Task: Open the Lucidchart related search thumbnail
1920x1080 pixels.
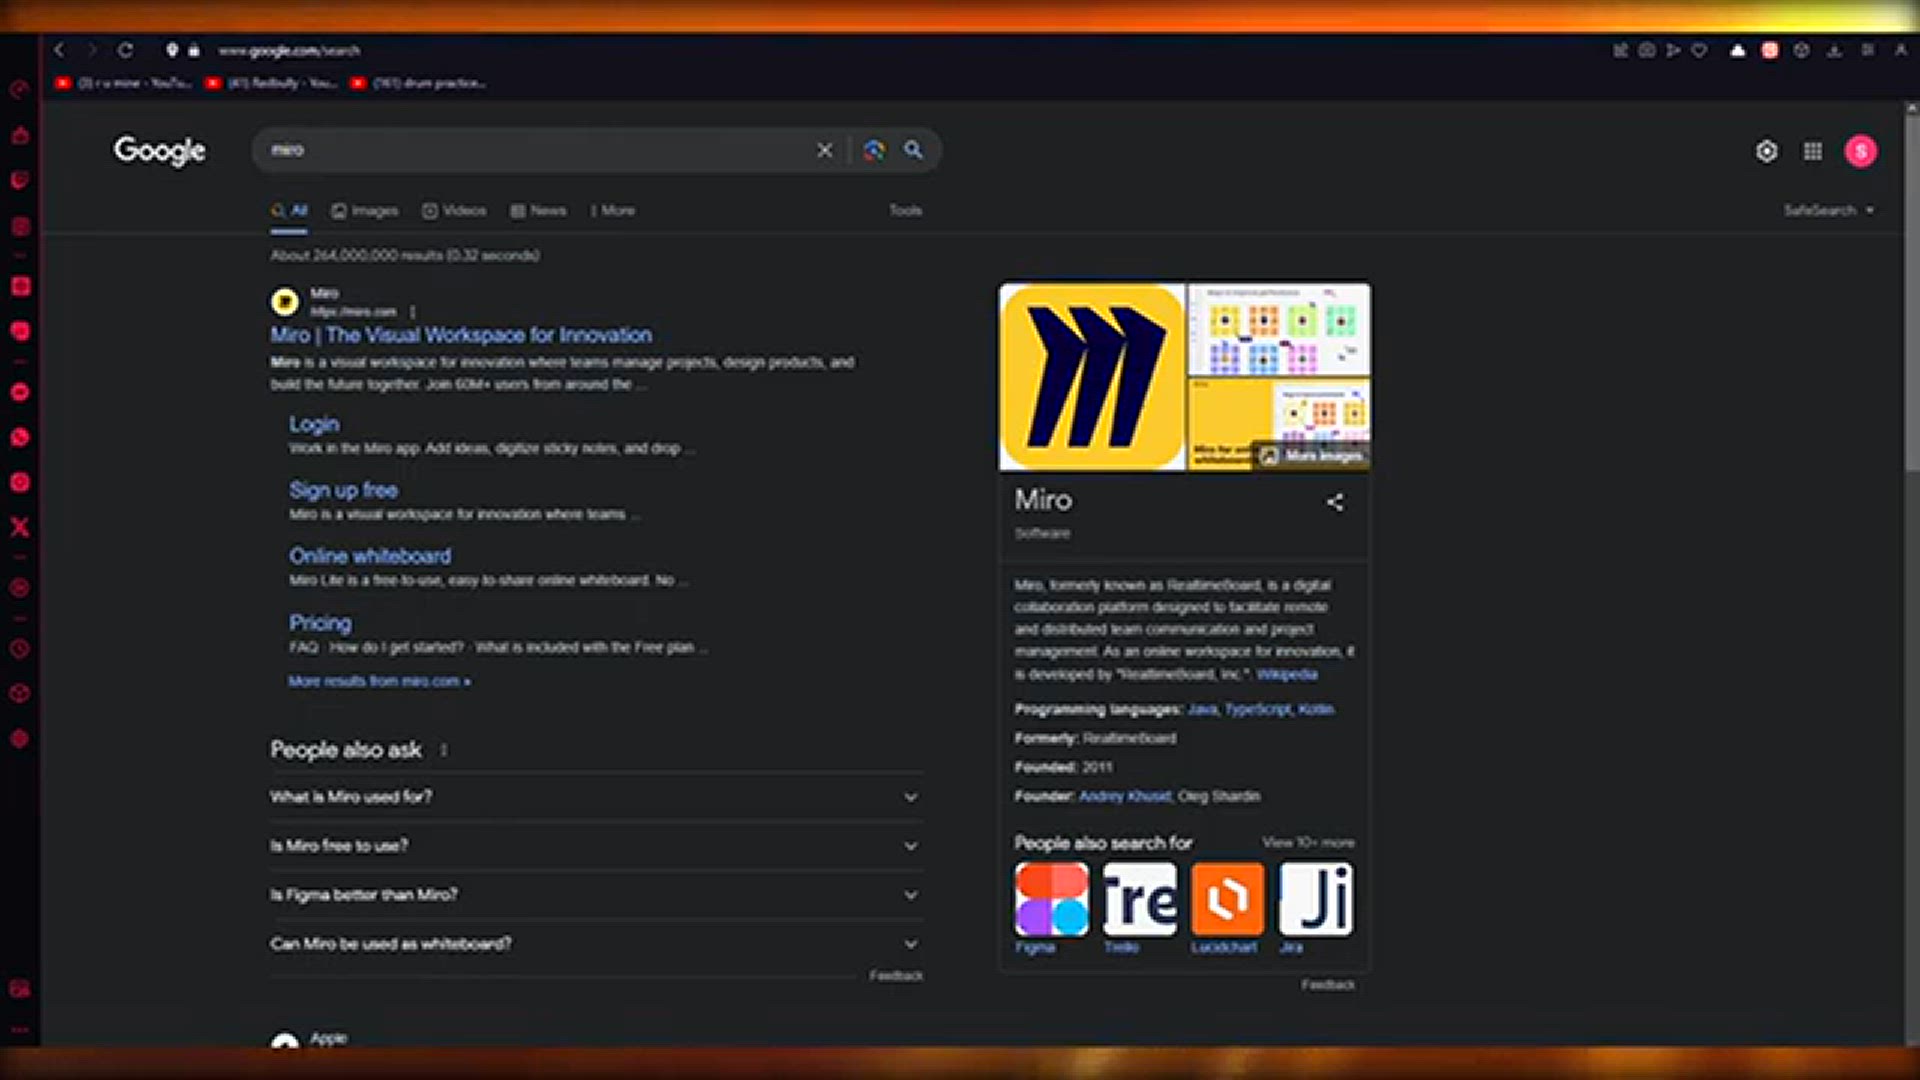Action: pos(1227,900)
